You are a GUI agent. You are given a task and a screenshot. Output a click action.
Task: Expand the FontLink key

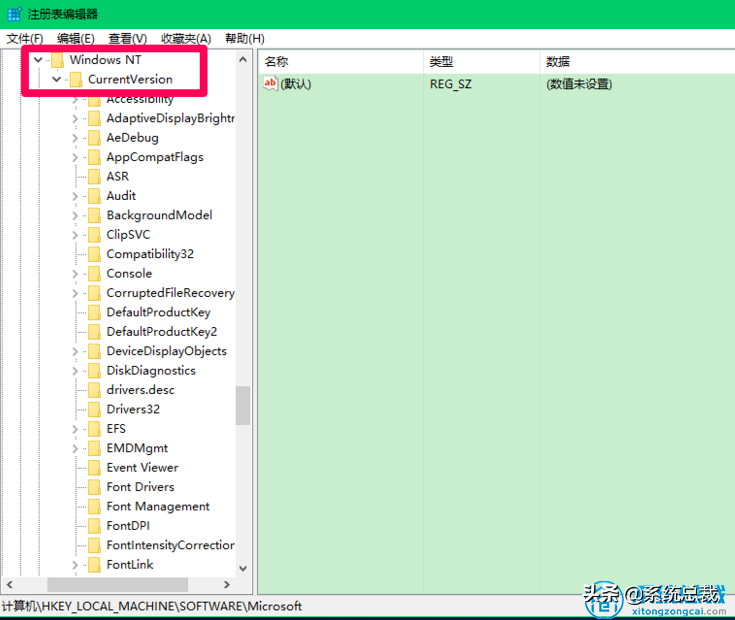click(x=75, y=565)
